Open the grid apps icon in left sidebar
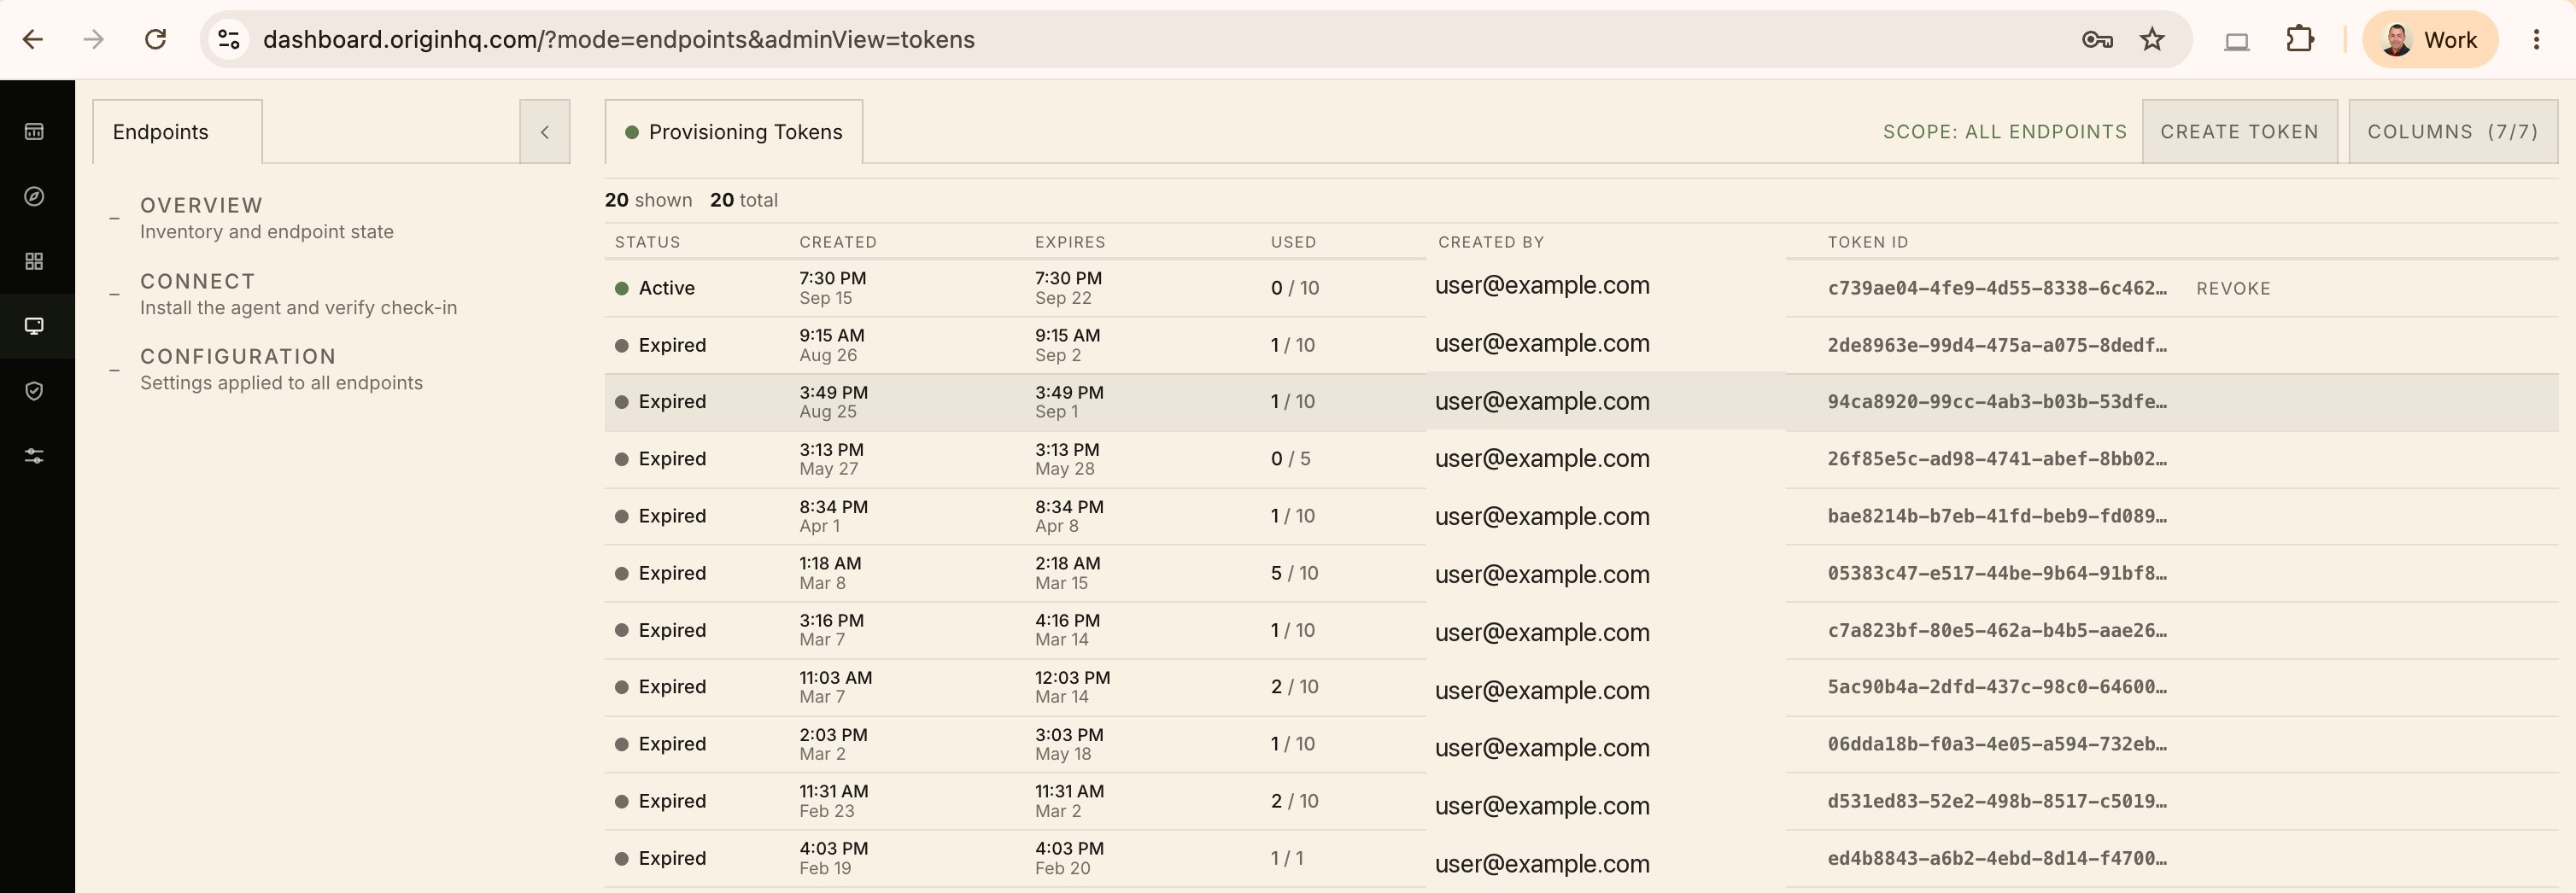The height and width of the screenshot is (893, 2576). [x=34, y=261]
